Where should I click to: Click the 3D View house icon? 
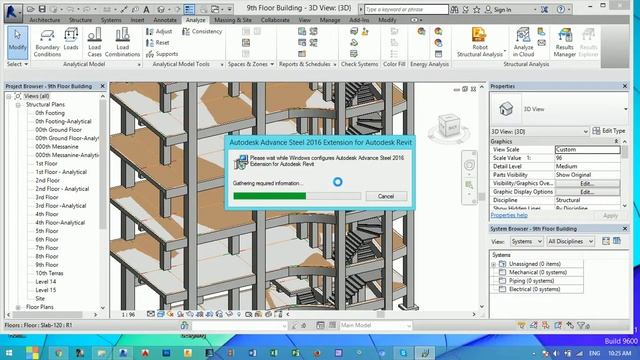pos(506,109)
